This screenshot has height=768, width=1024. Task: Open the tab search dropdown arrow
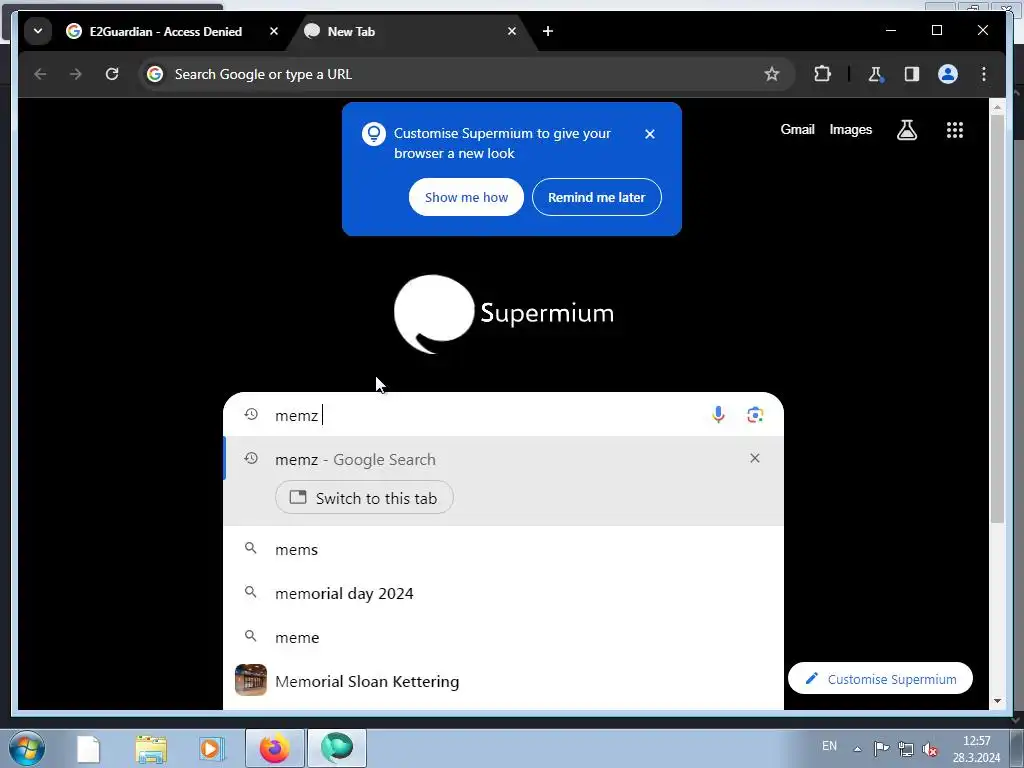point(38,31)
